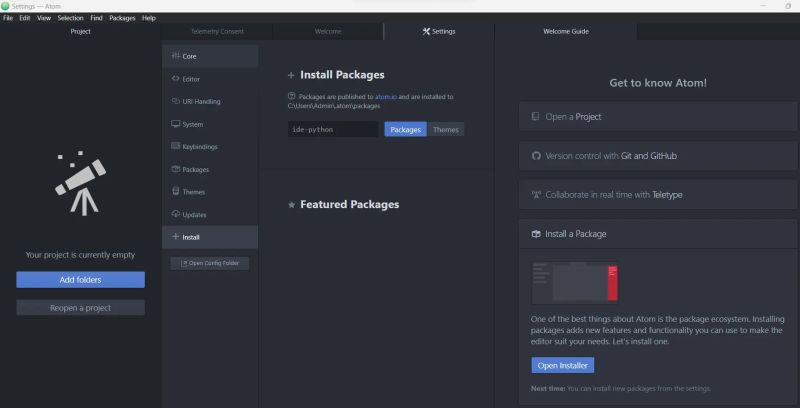Switch to the Welcome Guide tab
The width and height of the screenshot is (800, 408).
[x=566, y=31]
